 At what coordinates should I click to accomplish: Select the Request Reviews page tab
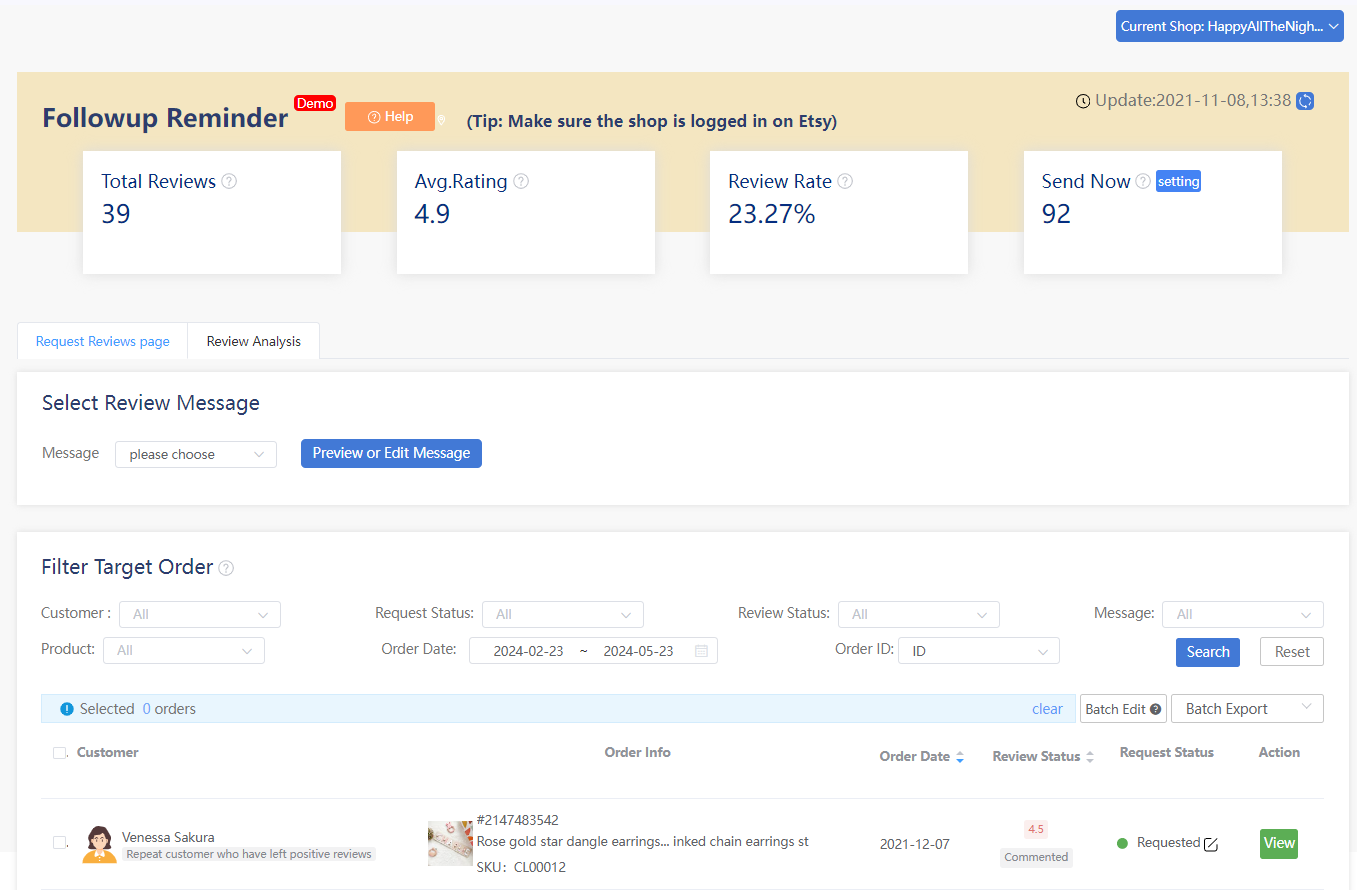(103, 341)
